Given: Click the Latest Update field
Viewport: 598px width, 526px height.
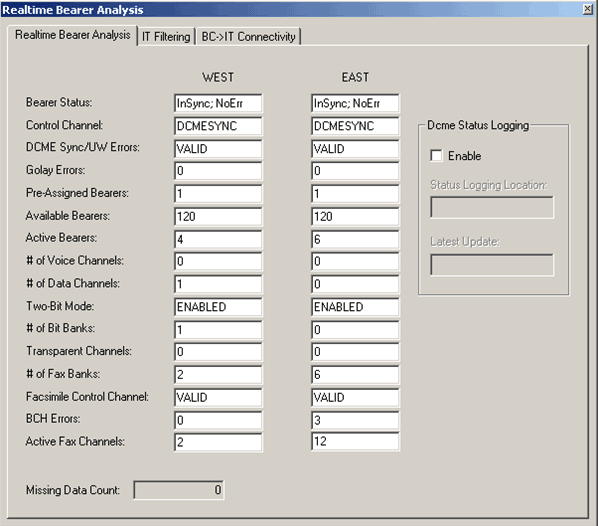Looking at the screenshot, I should pyautogui.click(x=492, y=265).
